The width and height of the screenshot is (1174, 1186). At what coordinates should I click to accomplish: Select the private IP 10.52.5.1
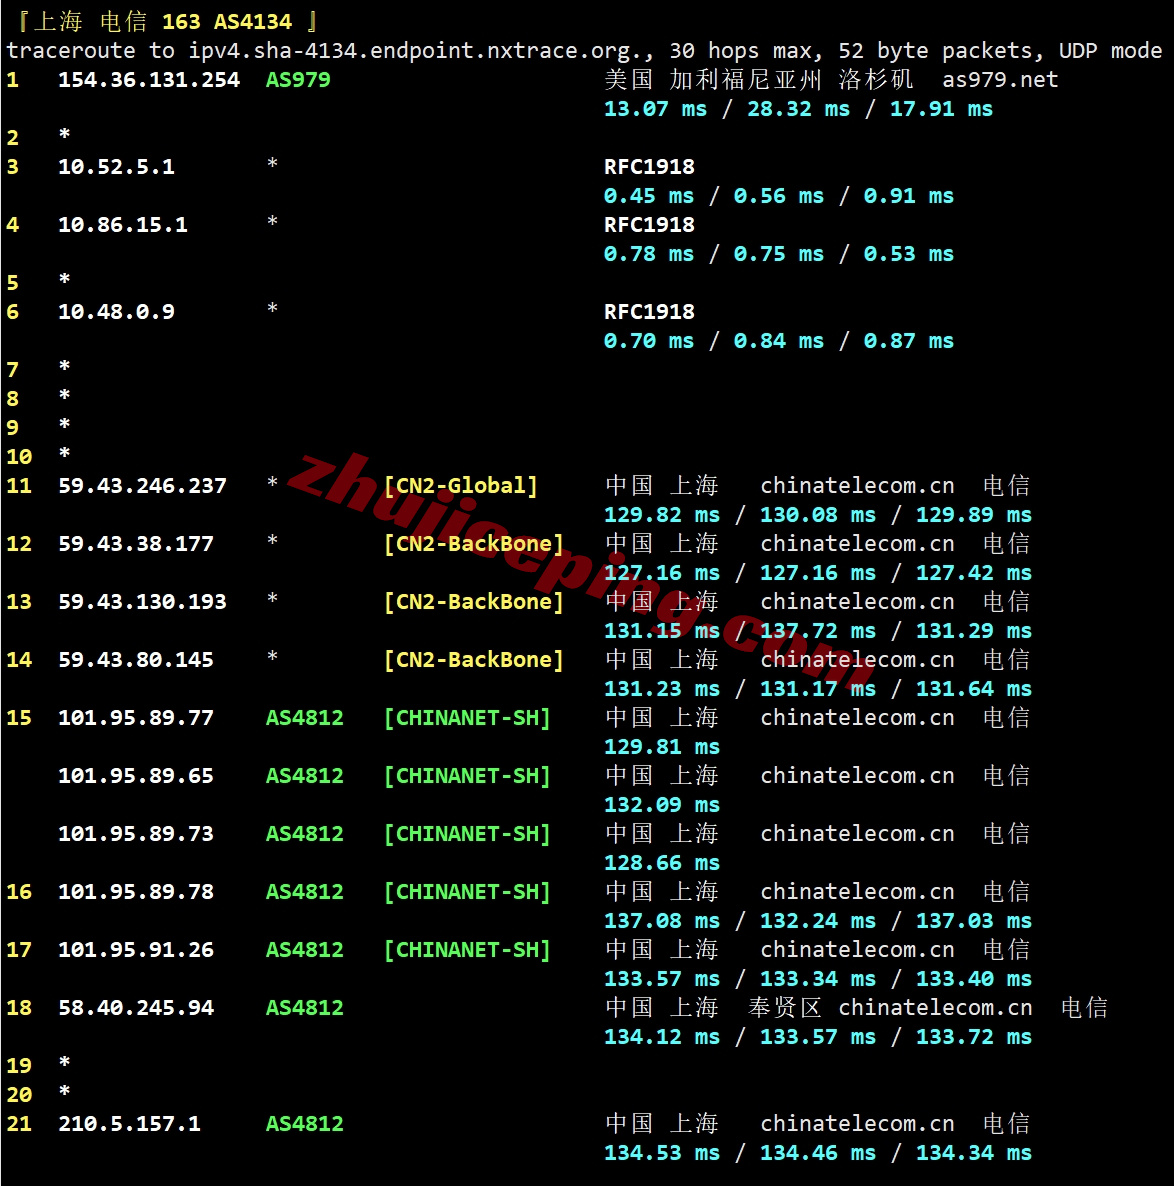[116, 167]
